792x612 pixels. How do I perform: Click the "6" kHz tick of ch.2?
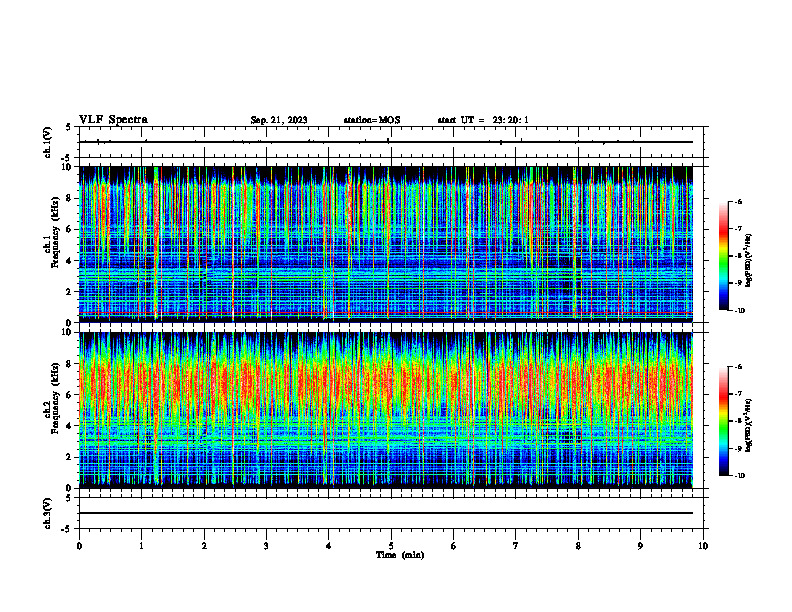click(70, 395)
